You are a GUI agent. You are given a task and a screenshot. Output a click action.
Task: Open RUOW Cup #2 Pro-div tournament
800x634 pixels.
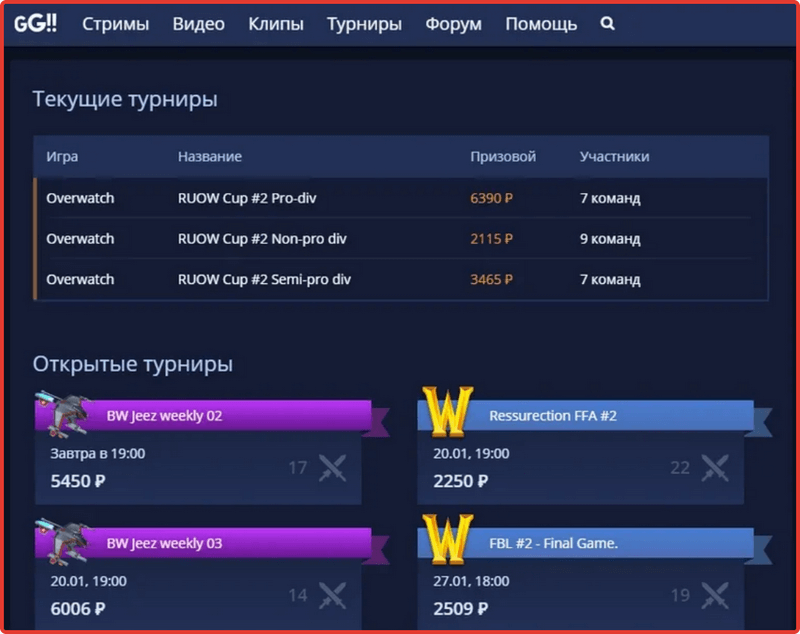pyautogui.click(x=247, y=198)
